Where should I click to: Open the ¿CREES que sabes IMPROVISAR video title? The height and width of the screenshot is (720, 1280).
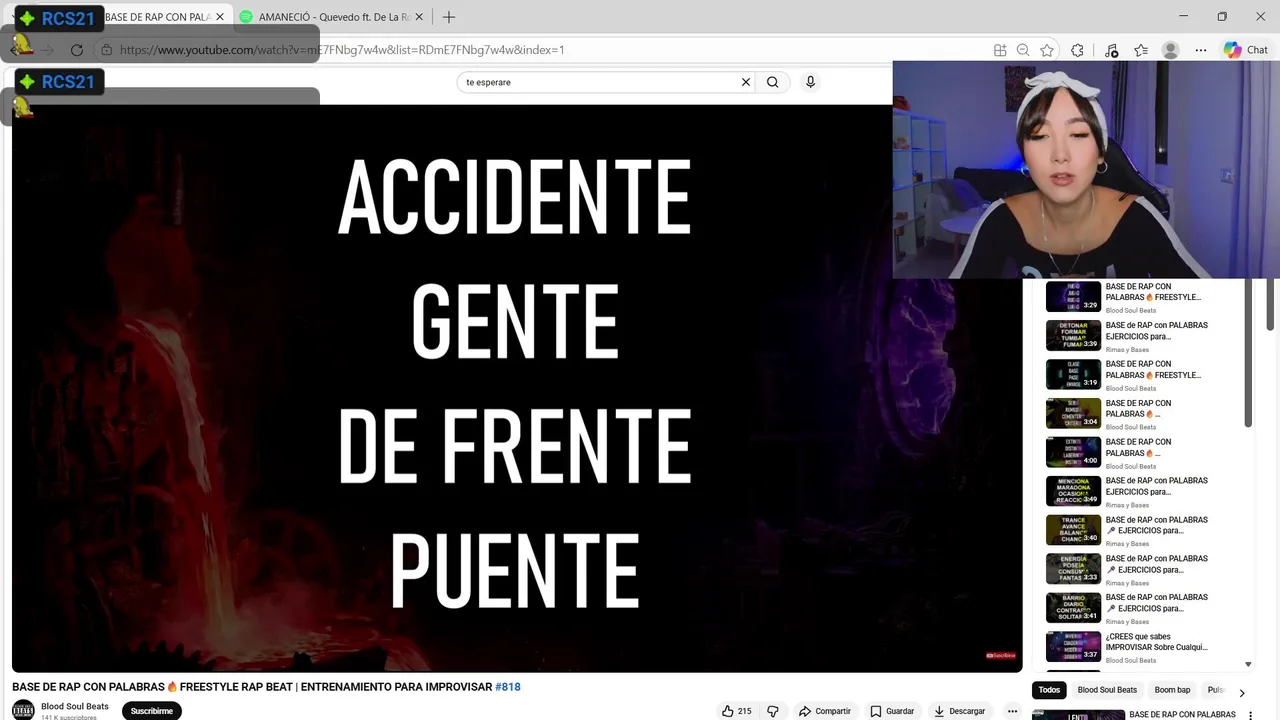pos(1156,641)
